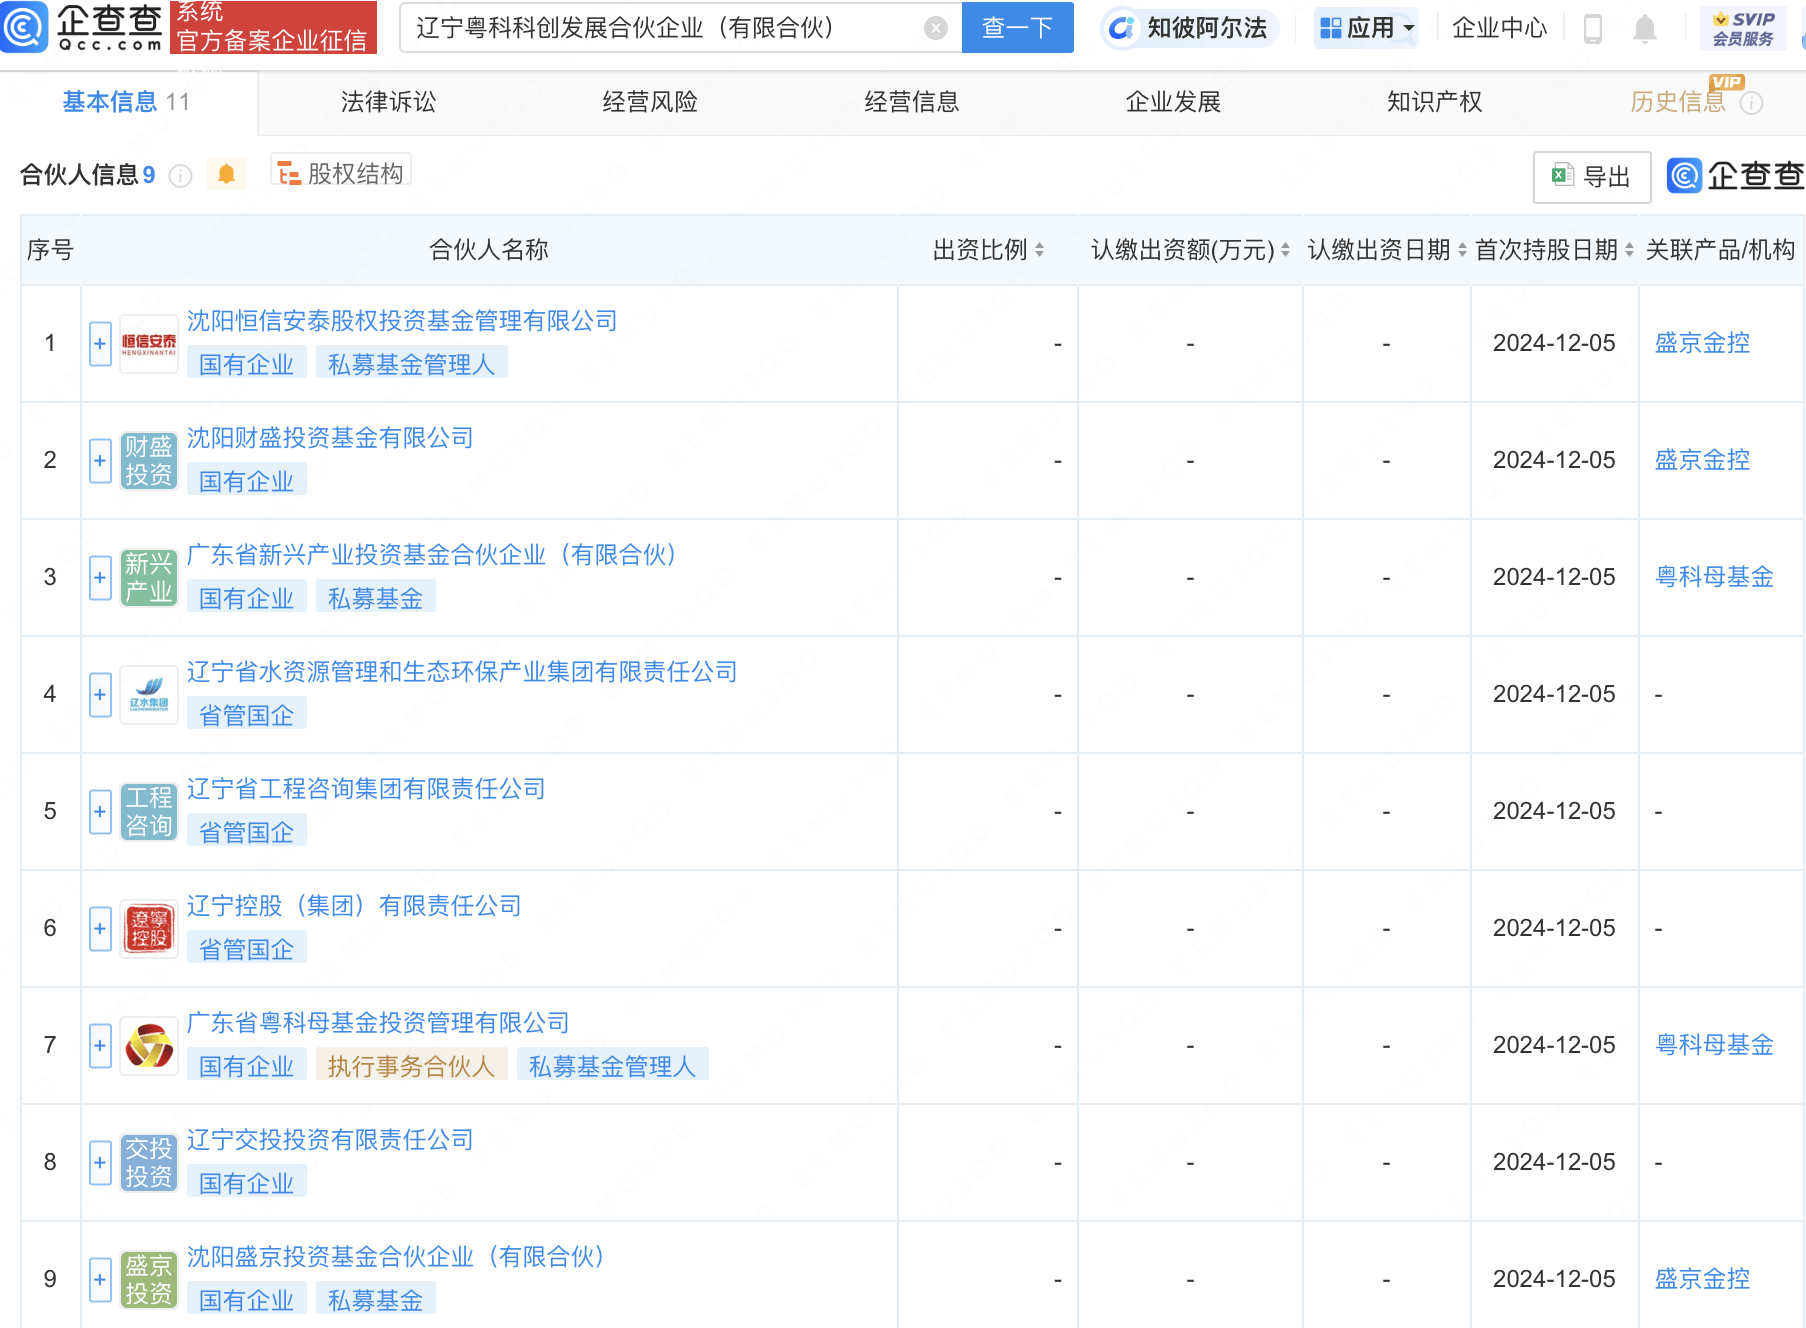Switch to the 经营信息 tab
The height and width of the screenshot is (1328, 1806).
point(912,102)
